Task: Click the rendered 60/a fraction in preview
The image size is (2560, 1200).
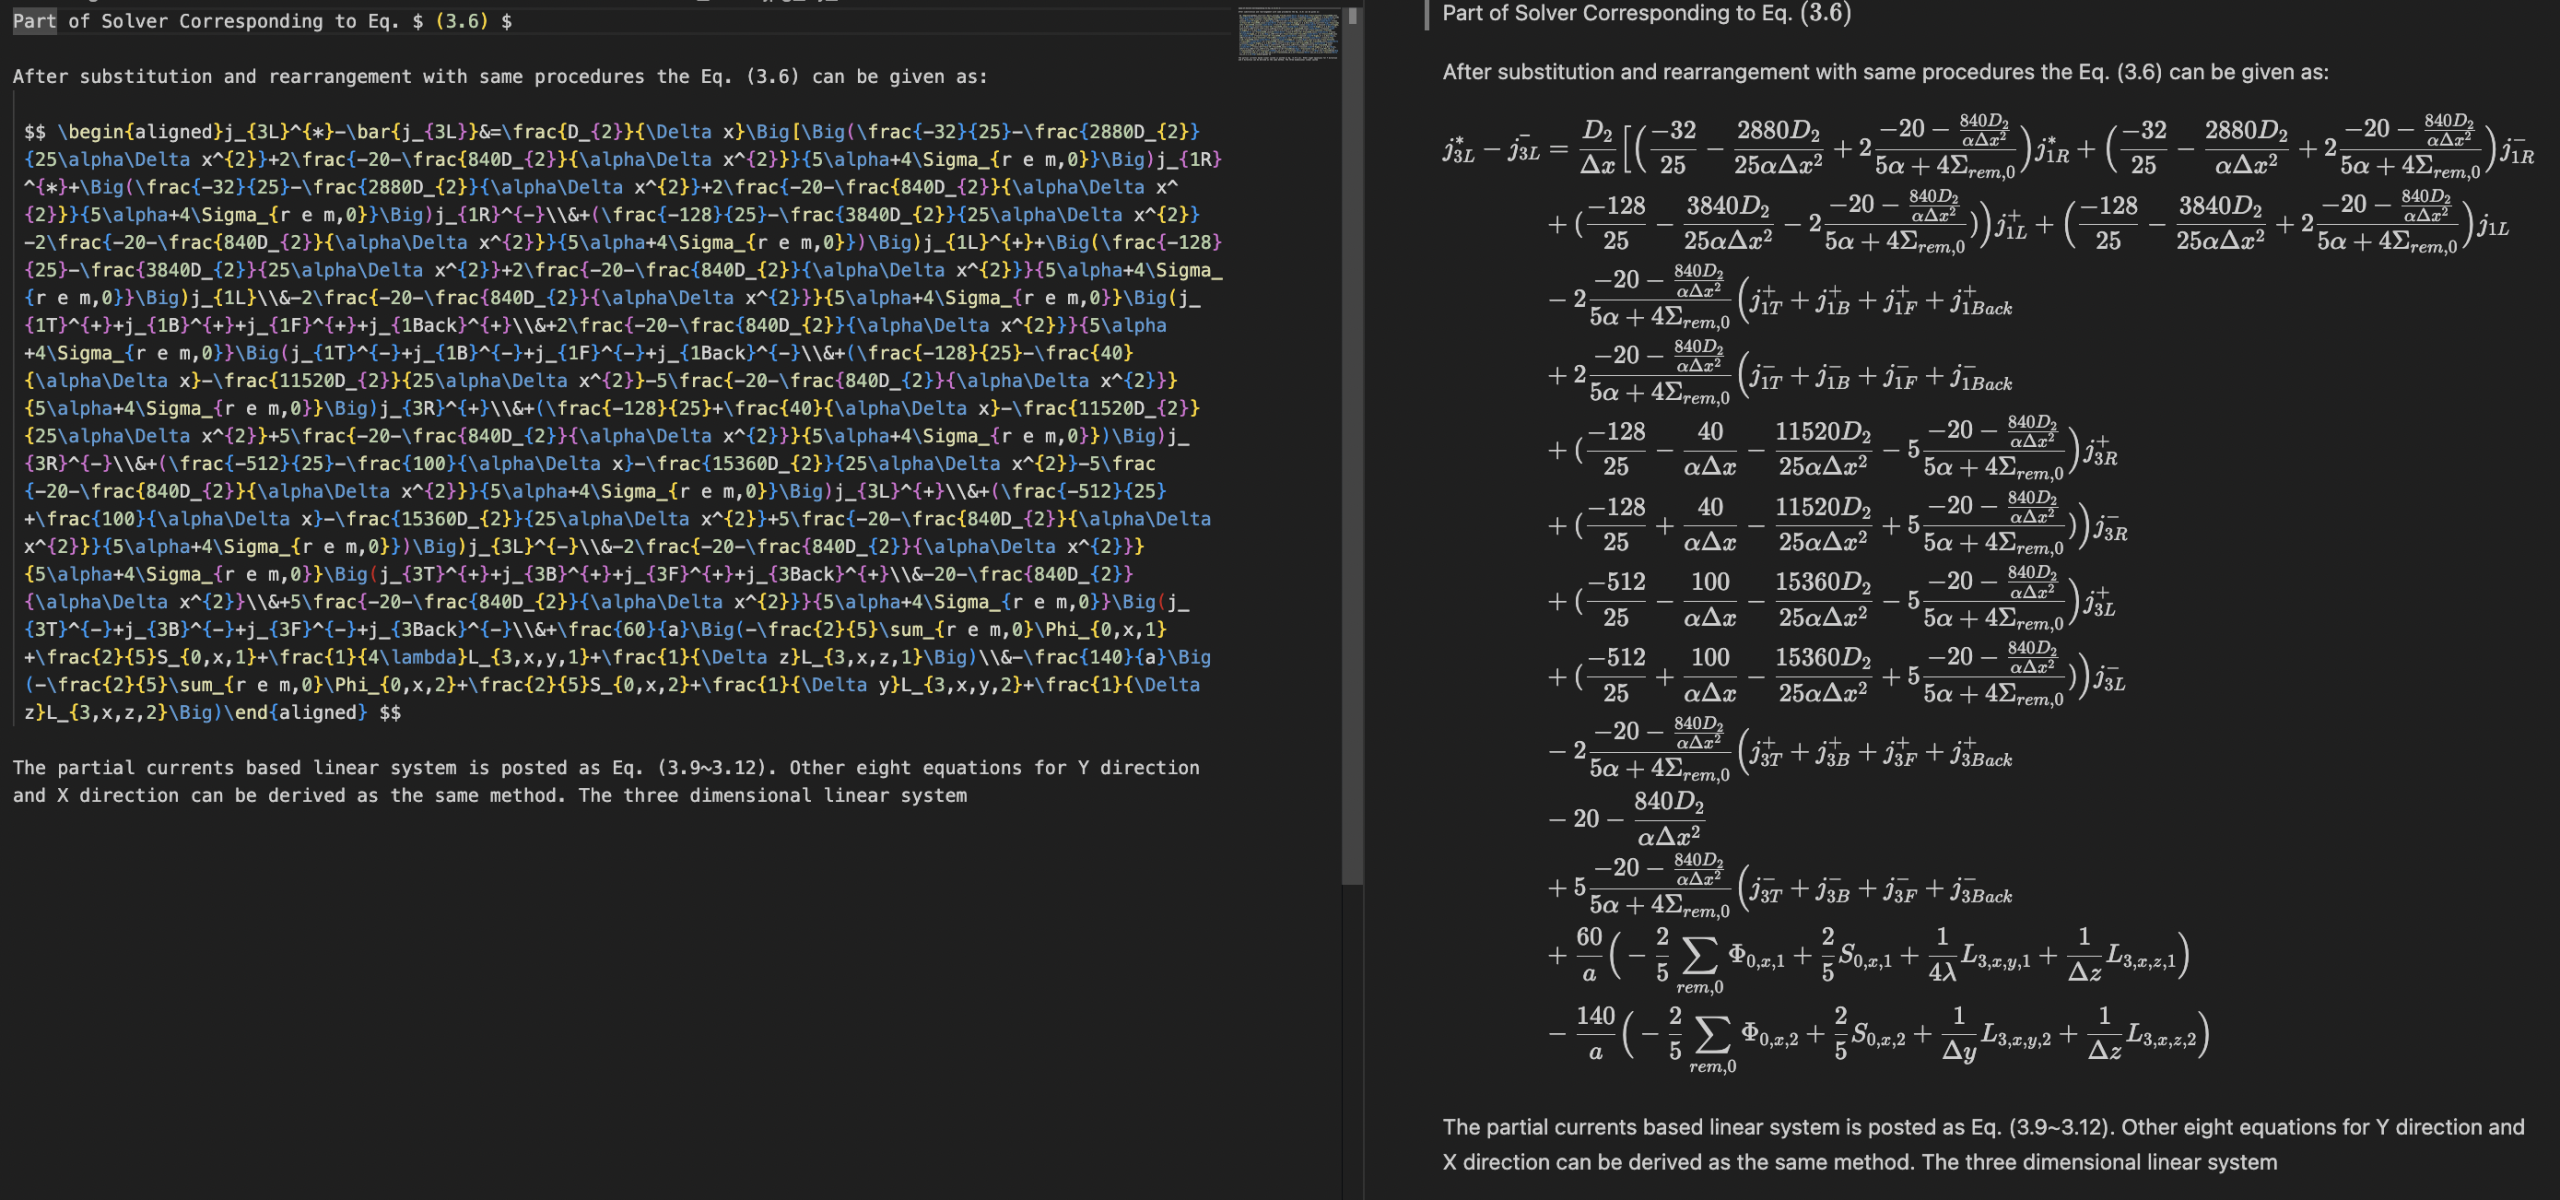Action: pos(1589,954)
